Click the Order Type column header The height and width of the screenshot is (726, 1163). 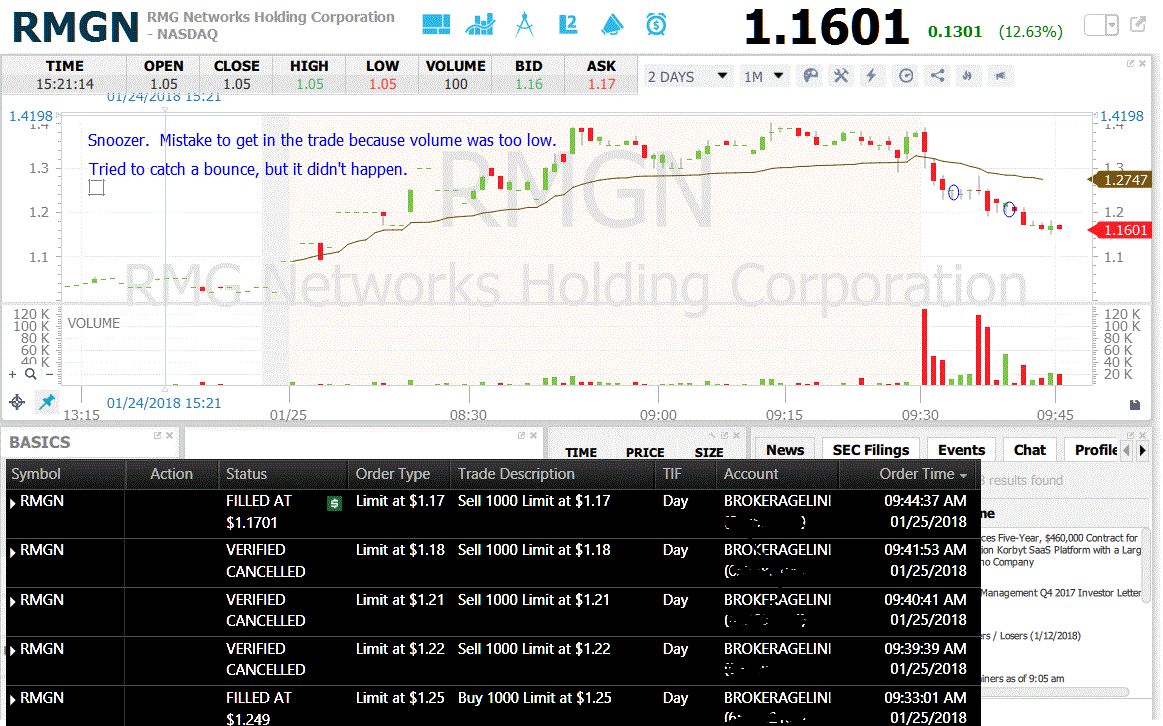pos(392,474)
